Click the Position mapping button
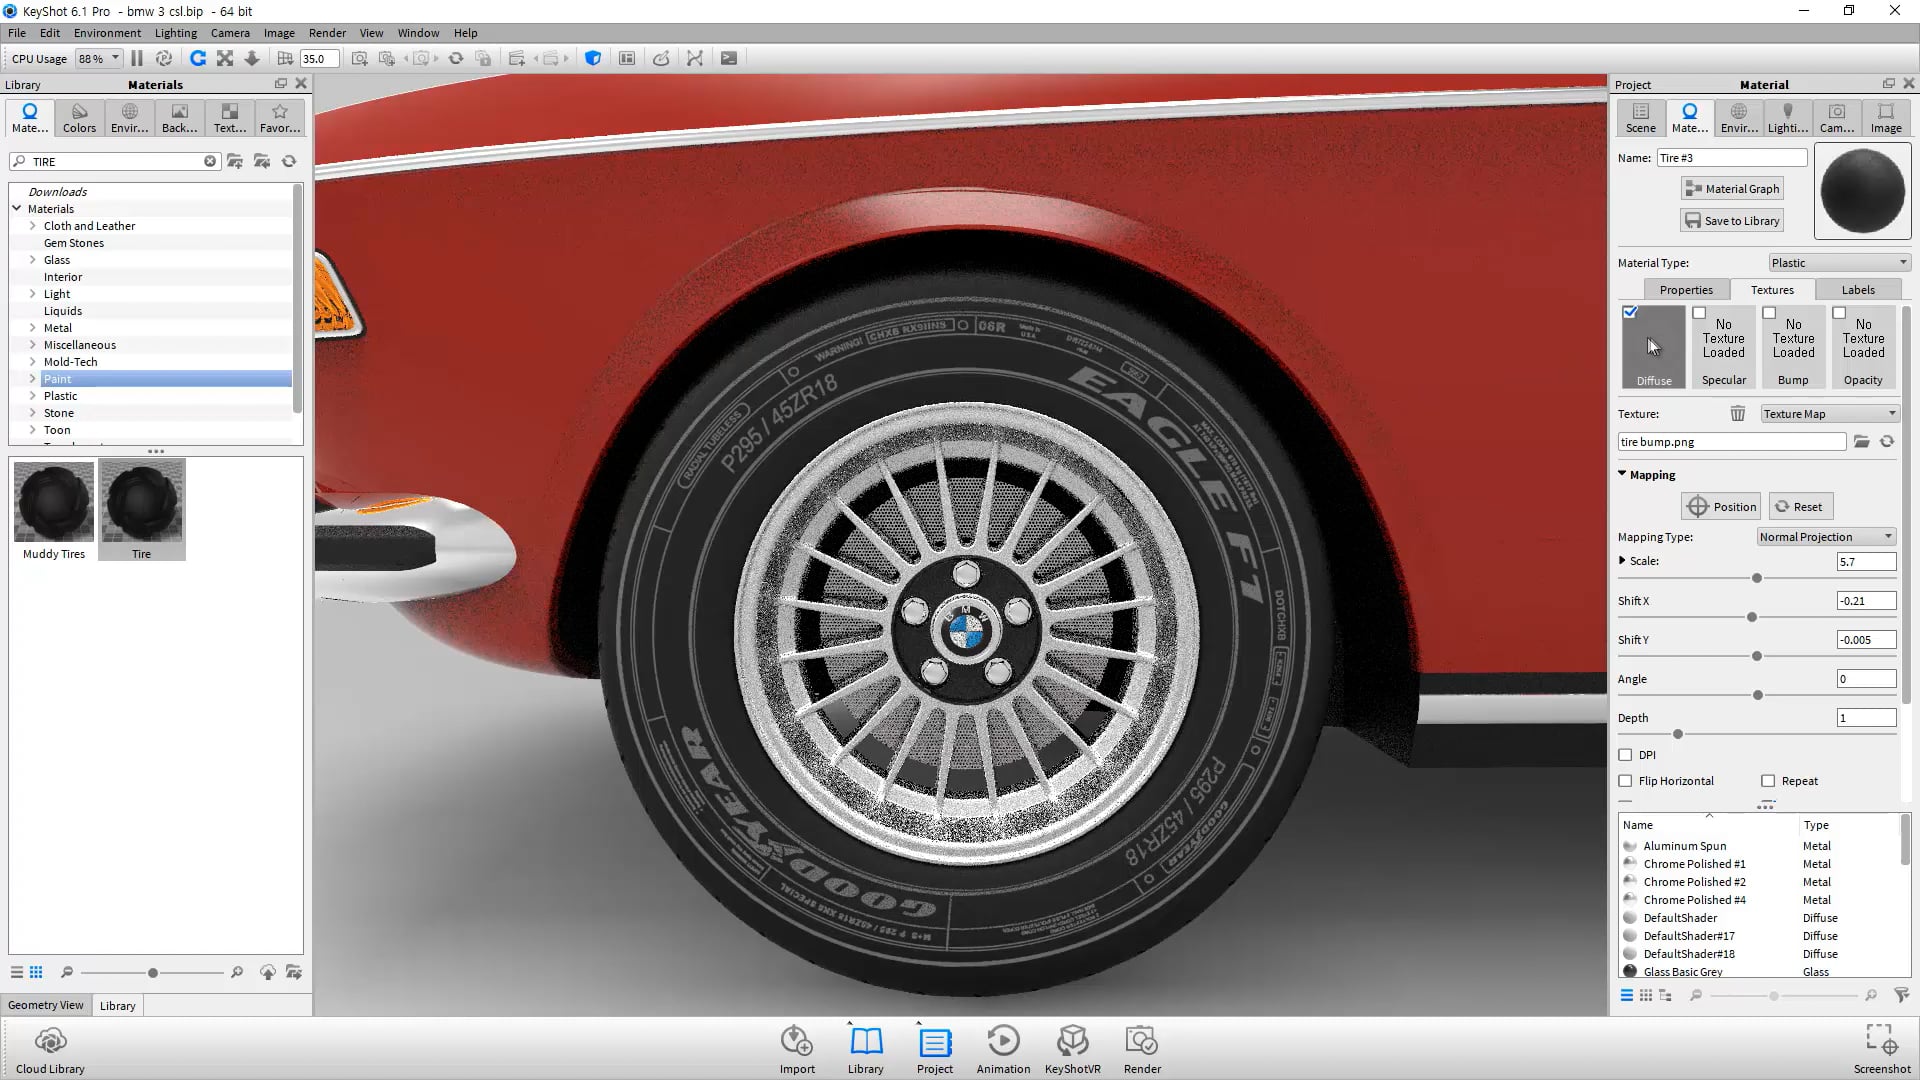Viewport: 1920px width, 1080px height. pyautogui.click(x=1721, y=507)
